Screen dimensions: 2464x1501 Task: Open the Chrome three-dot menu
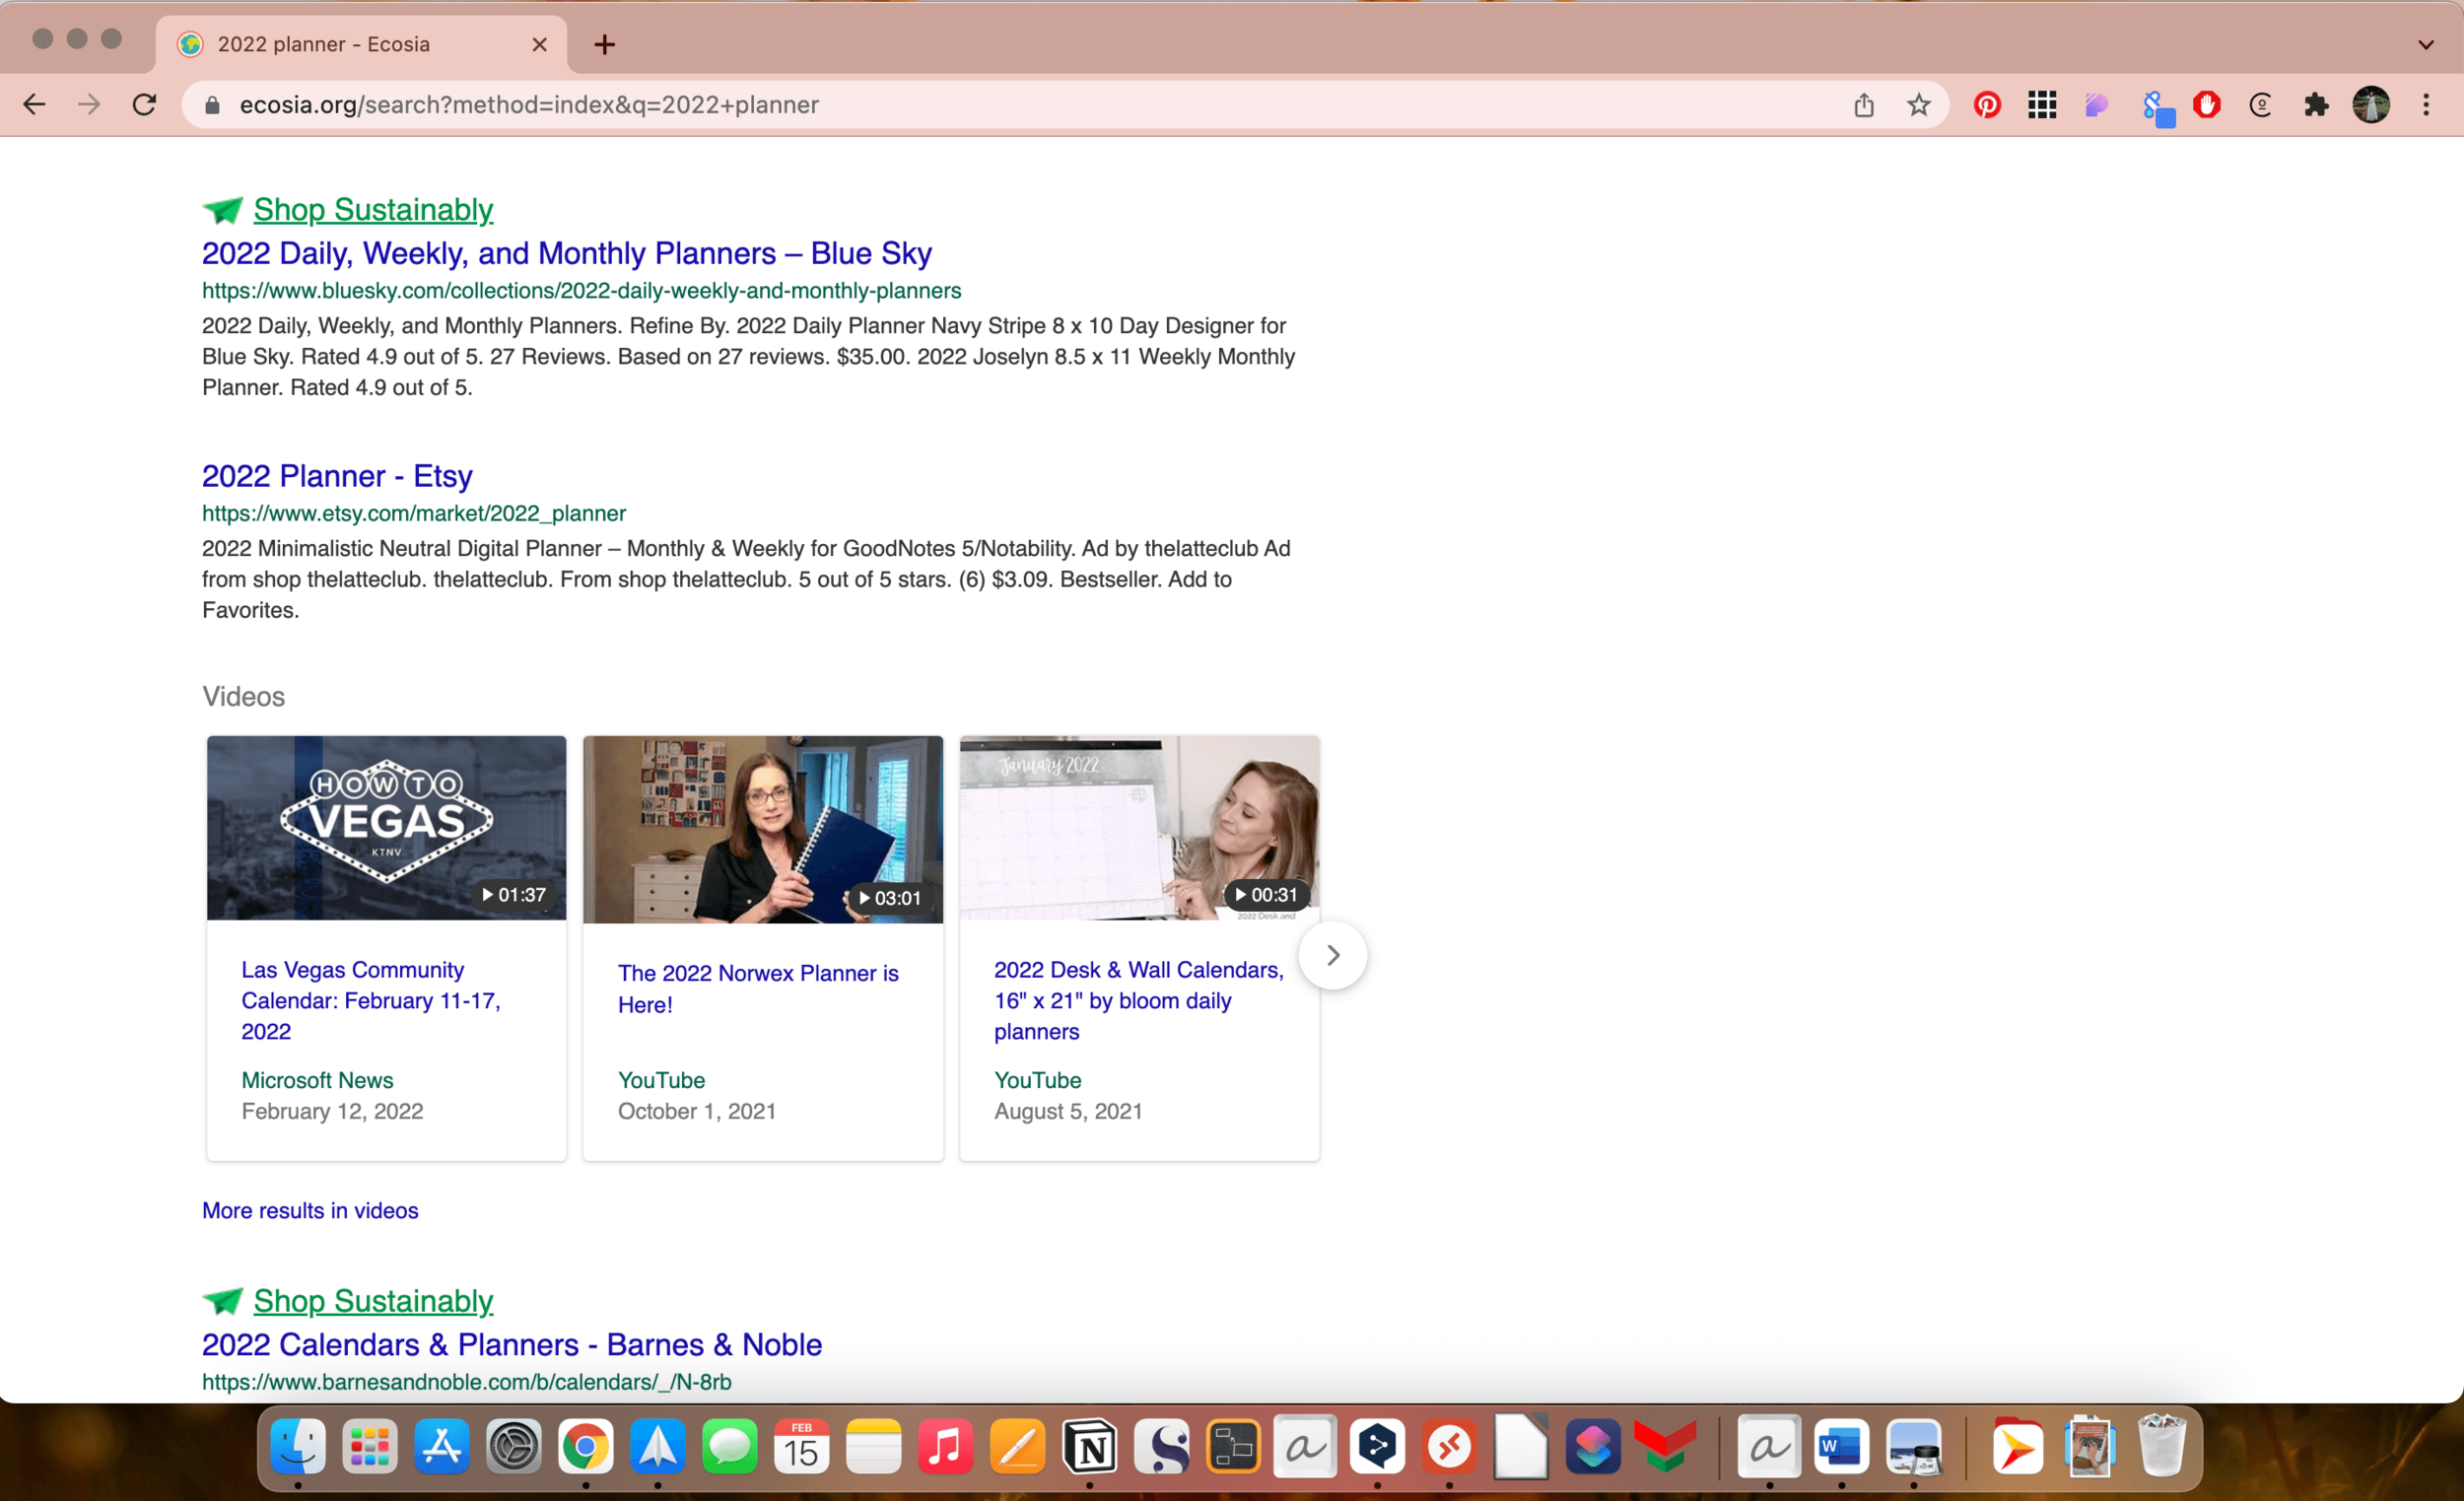point(2426,105)
